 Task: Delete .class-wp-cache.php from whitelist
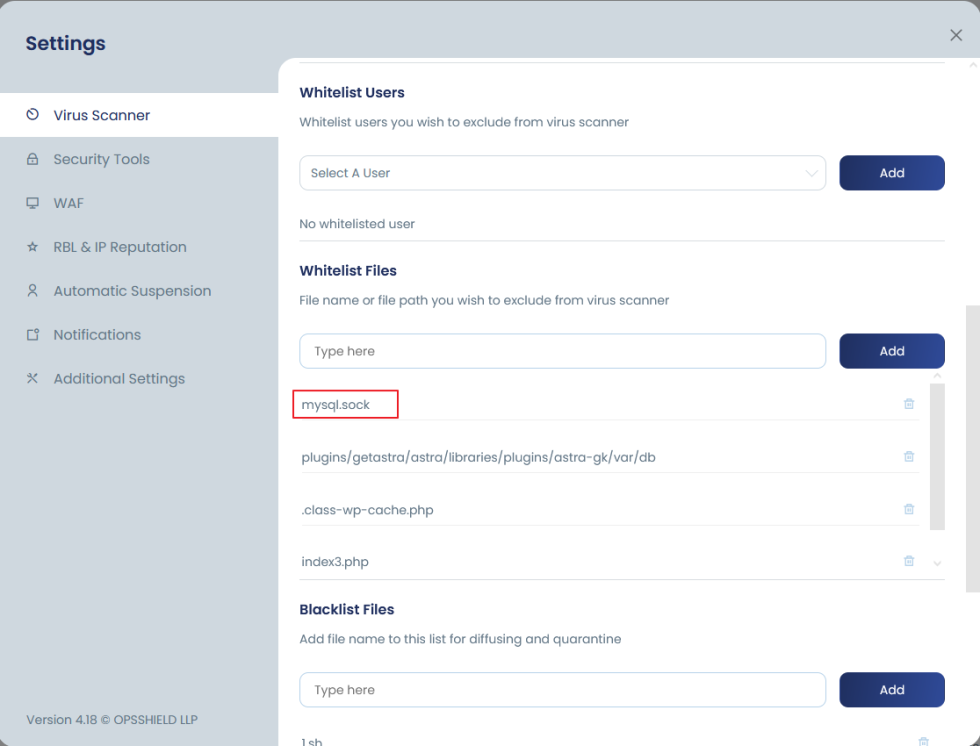point(908,509)
